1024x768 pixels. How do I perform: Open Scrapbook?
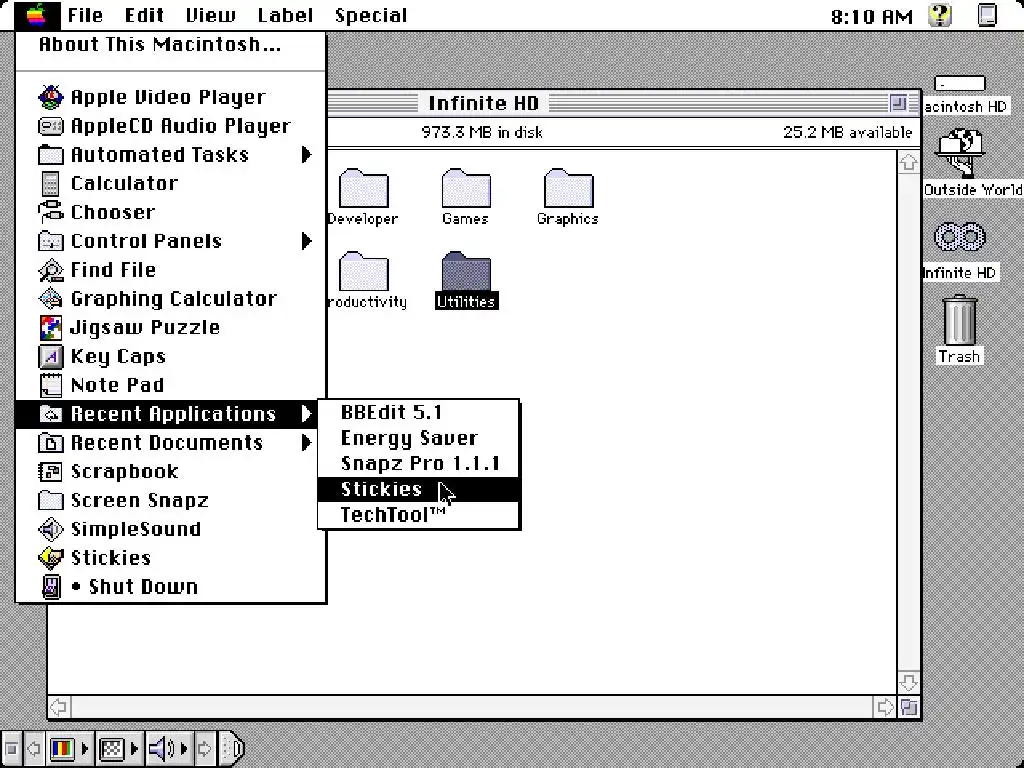pos(170,471)
